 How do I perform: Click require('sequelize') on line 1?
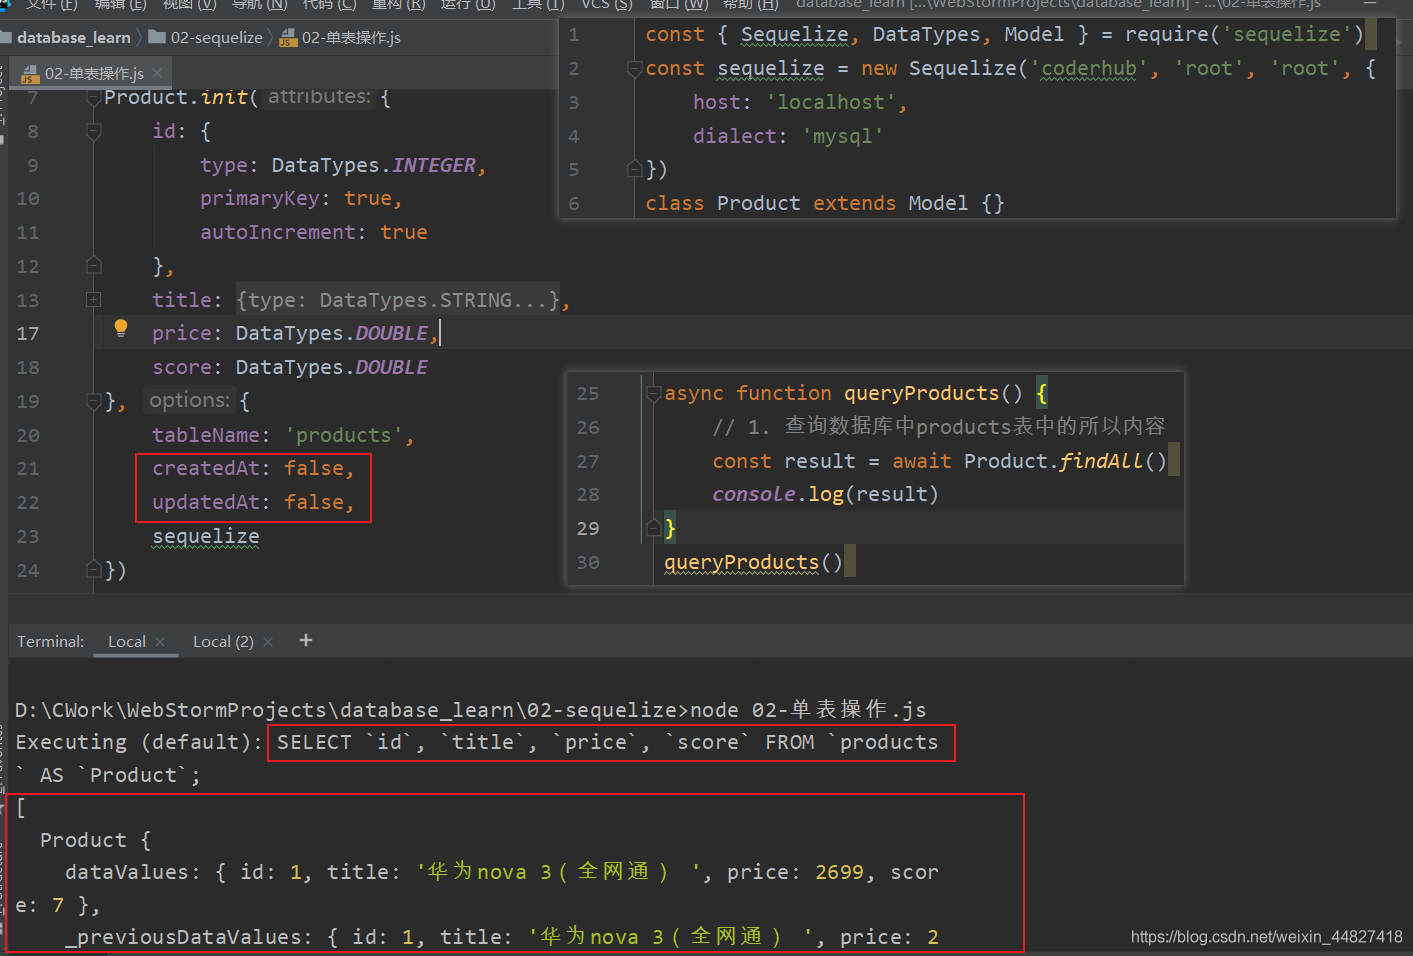pyautogui.click(x=1244, y=35)
